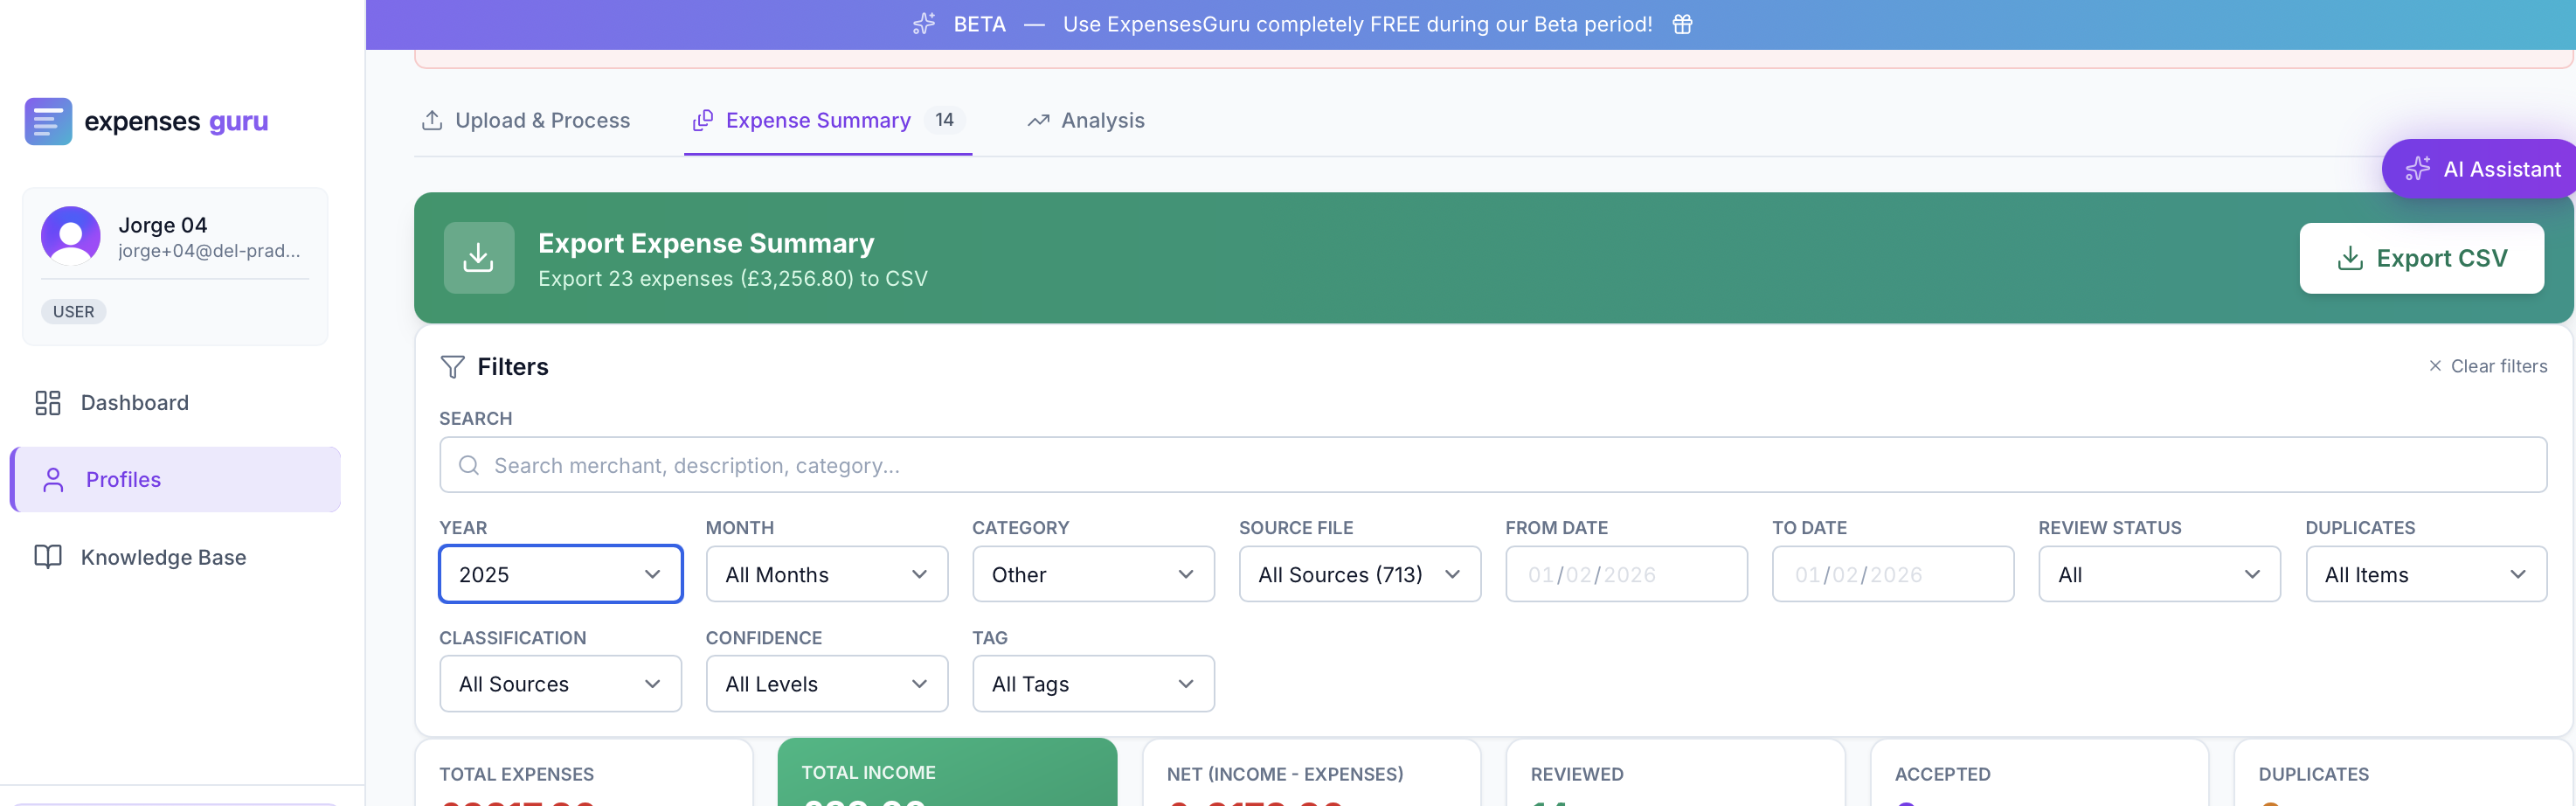Open the Confidence dropdown showing All Levels
This screenshot has width=2576, height=806.
point(826,684)
